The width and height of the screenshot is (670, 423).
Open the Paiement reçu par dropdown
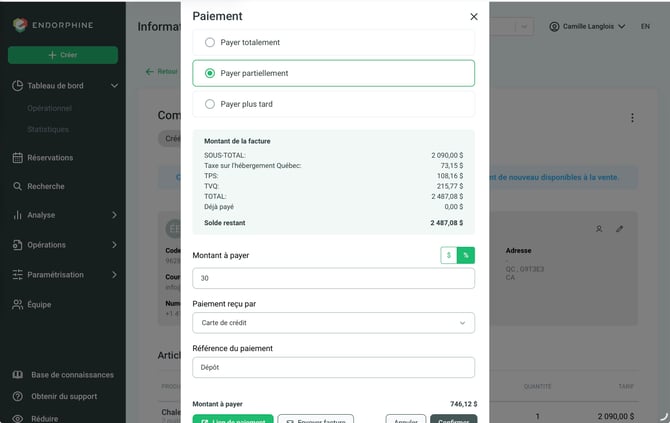[333, 323]
